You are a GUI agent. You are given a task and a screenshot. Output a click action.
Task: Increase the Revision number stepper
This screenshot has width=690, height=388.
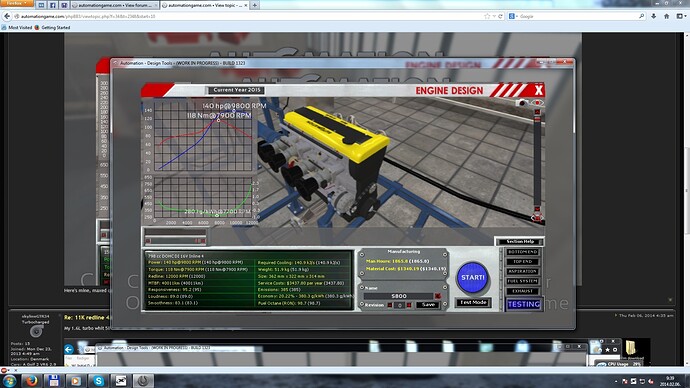point(409,305)
